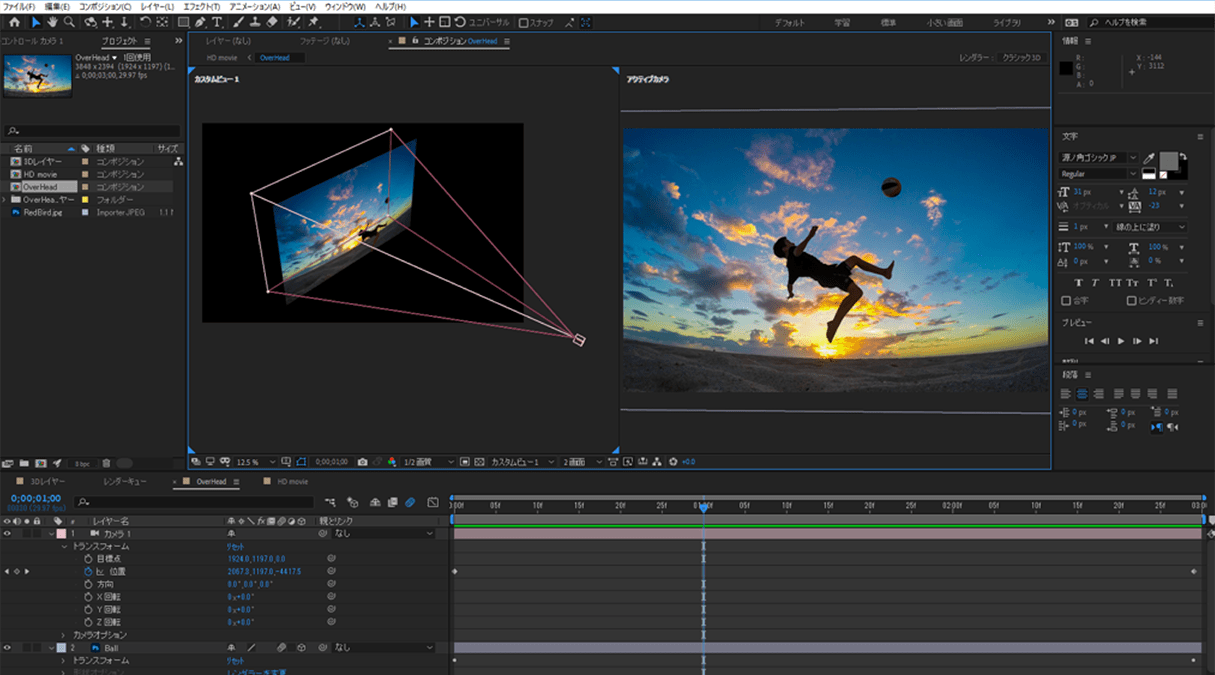Collapse the トランスフォーム group of カメラ 1

click(x=65, y=547)
